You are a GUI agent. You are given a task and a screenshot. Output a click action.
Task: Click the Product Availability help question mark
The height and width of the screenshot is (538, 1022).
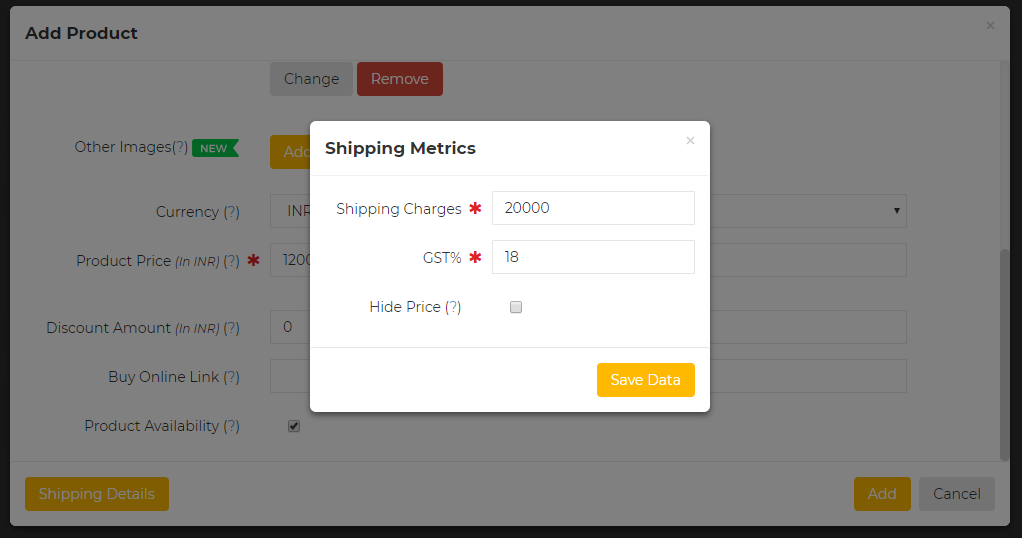pos(231,426)
